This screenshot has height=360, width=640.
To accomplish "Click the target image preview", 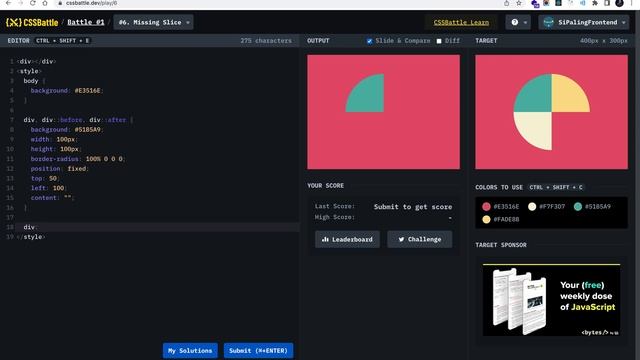I will click(x=551, y=112).
